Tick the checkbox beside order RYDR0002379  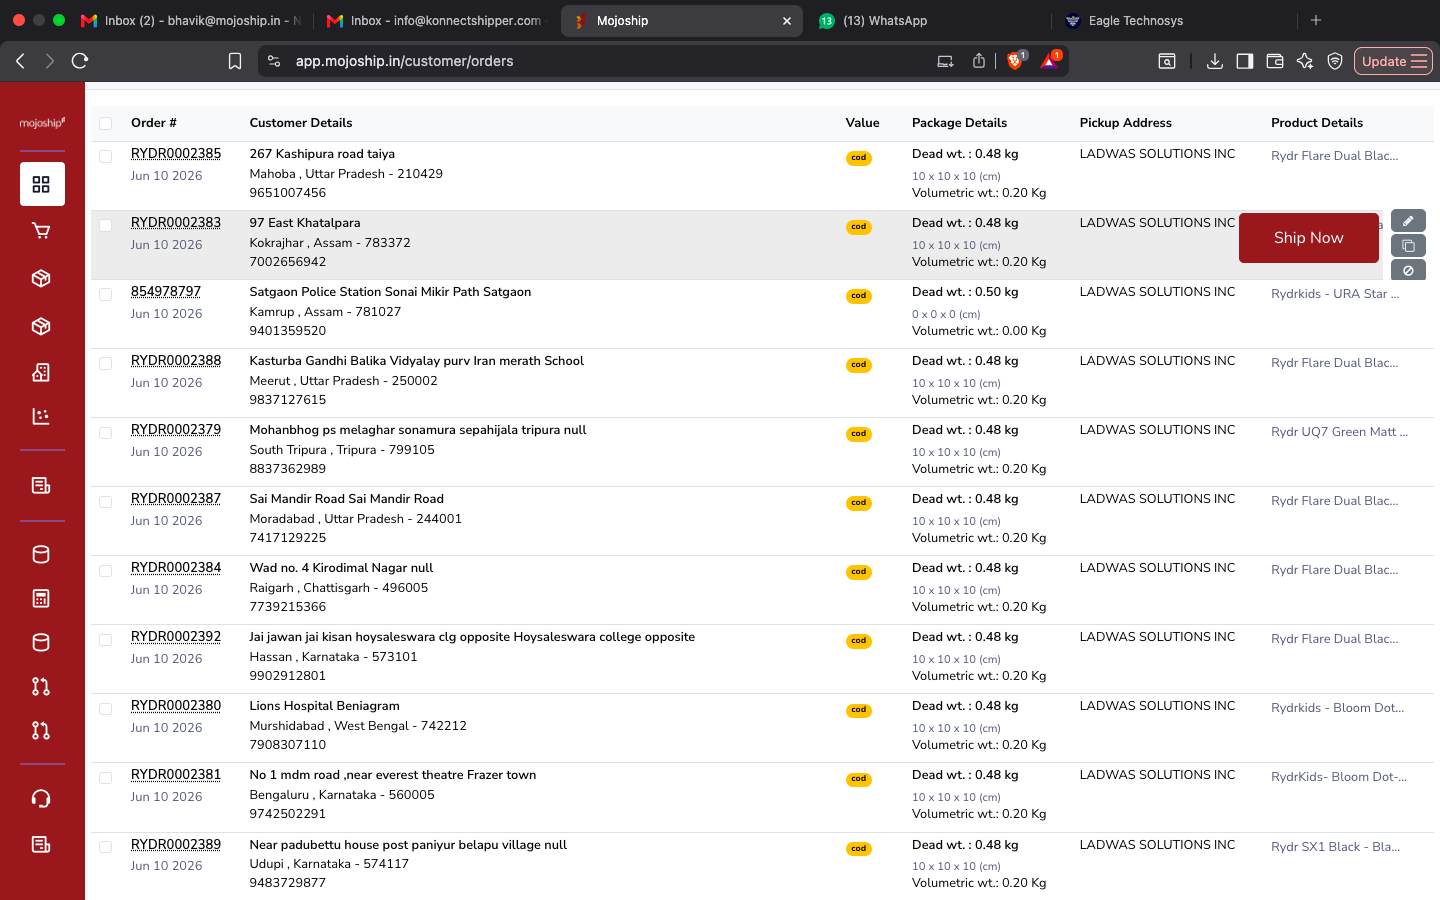106,432
